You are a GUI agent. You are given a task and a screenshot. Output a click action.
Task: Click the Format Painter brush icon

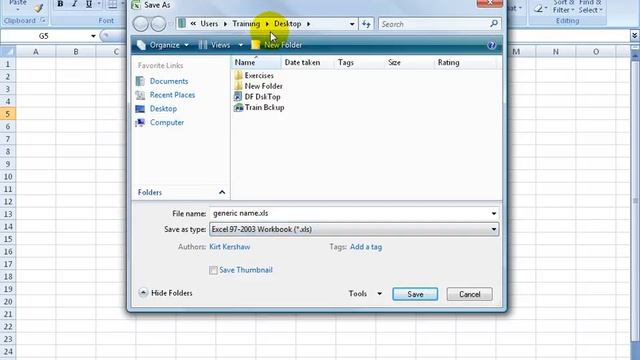(x=39, y=8)
